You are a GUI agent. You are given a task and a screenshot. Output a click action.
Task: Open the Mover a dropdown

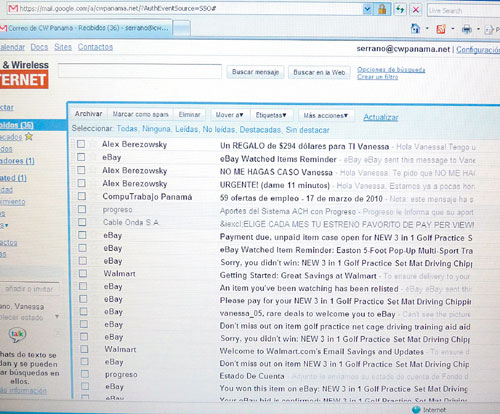tap(229, 115)
